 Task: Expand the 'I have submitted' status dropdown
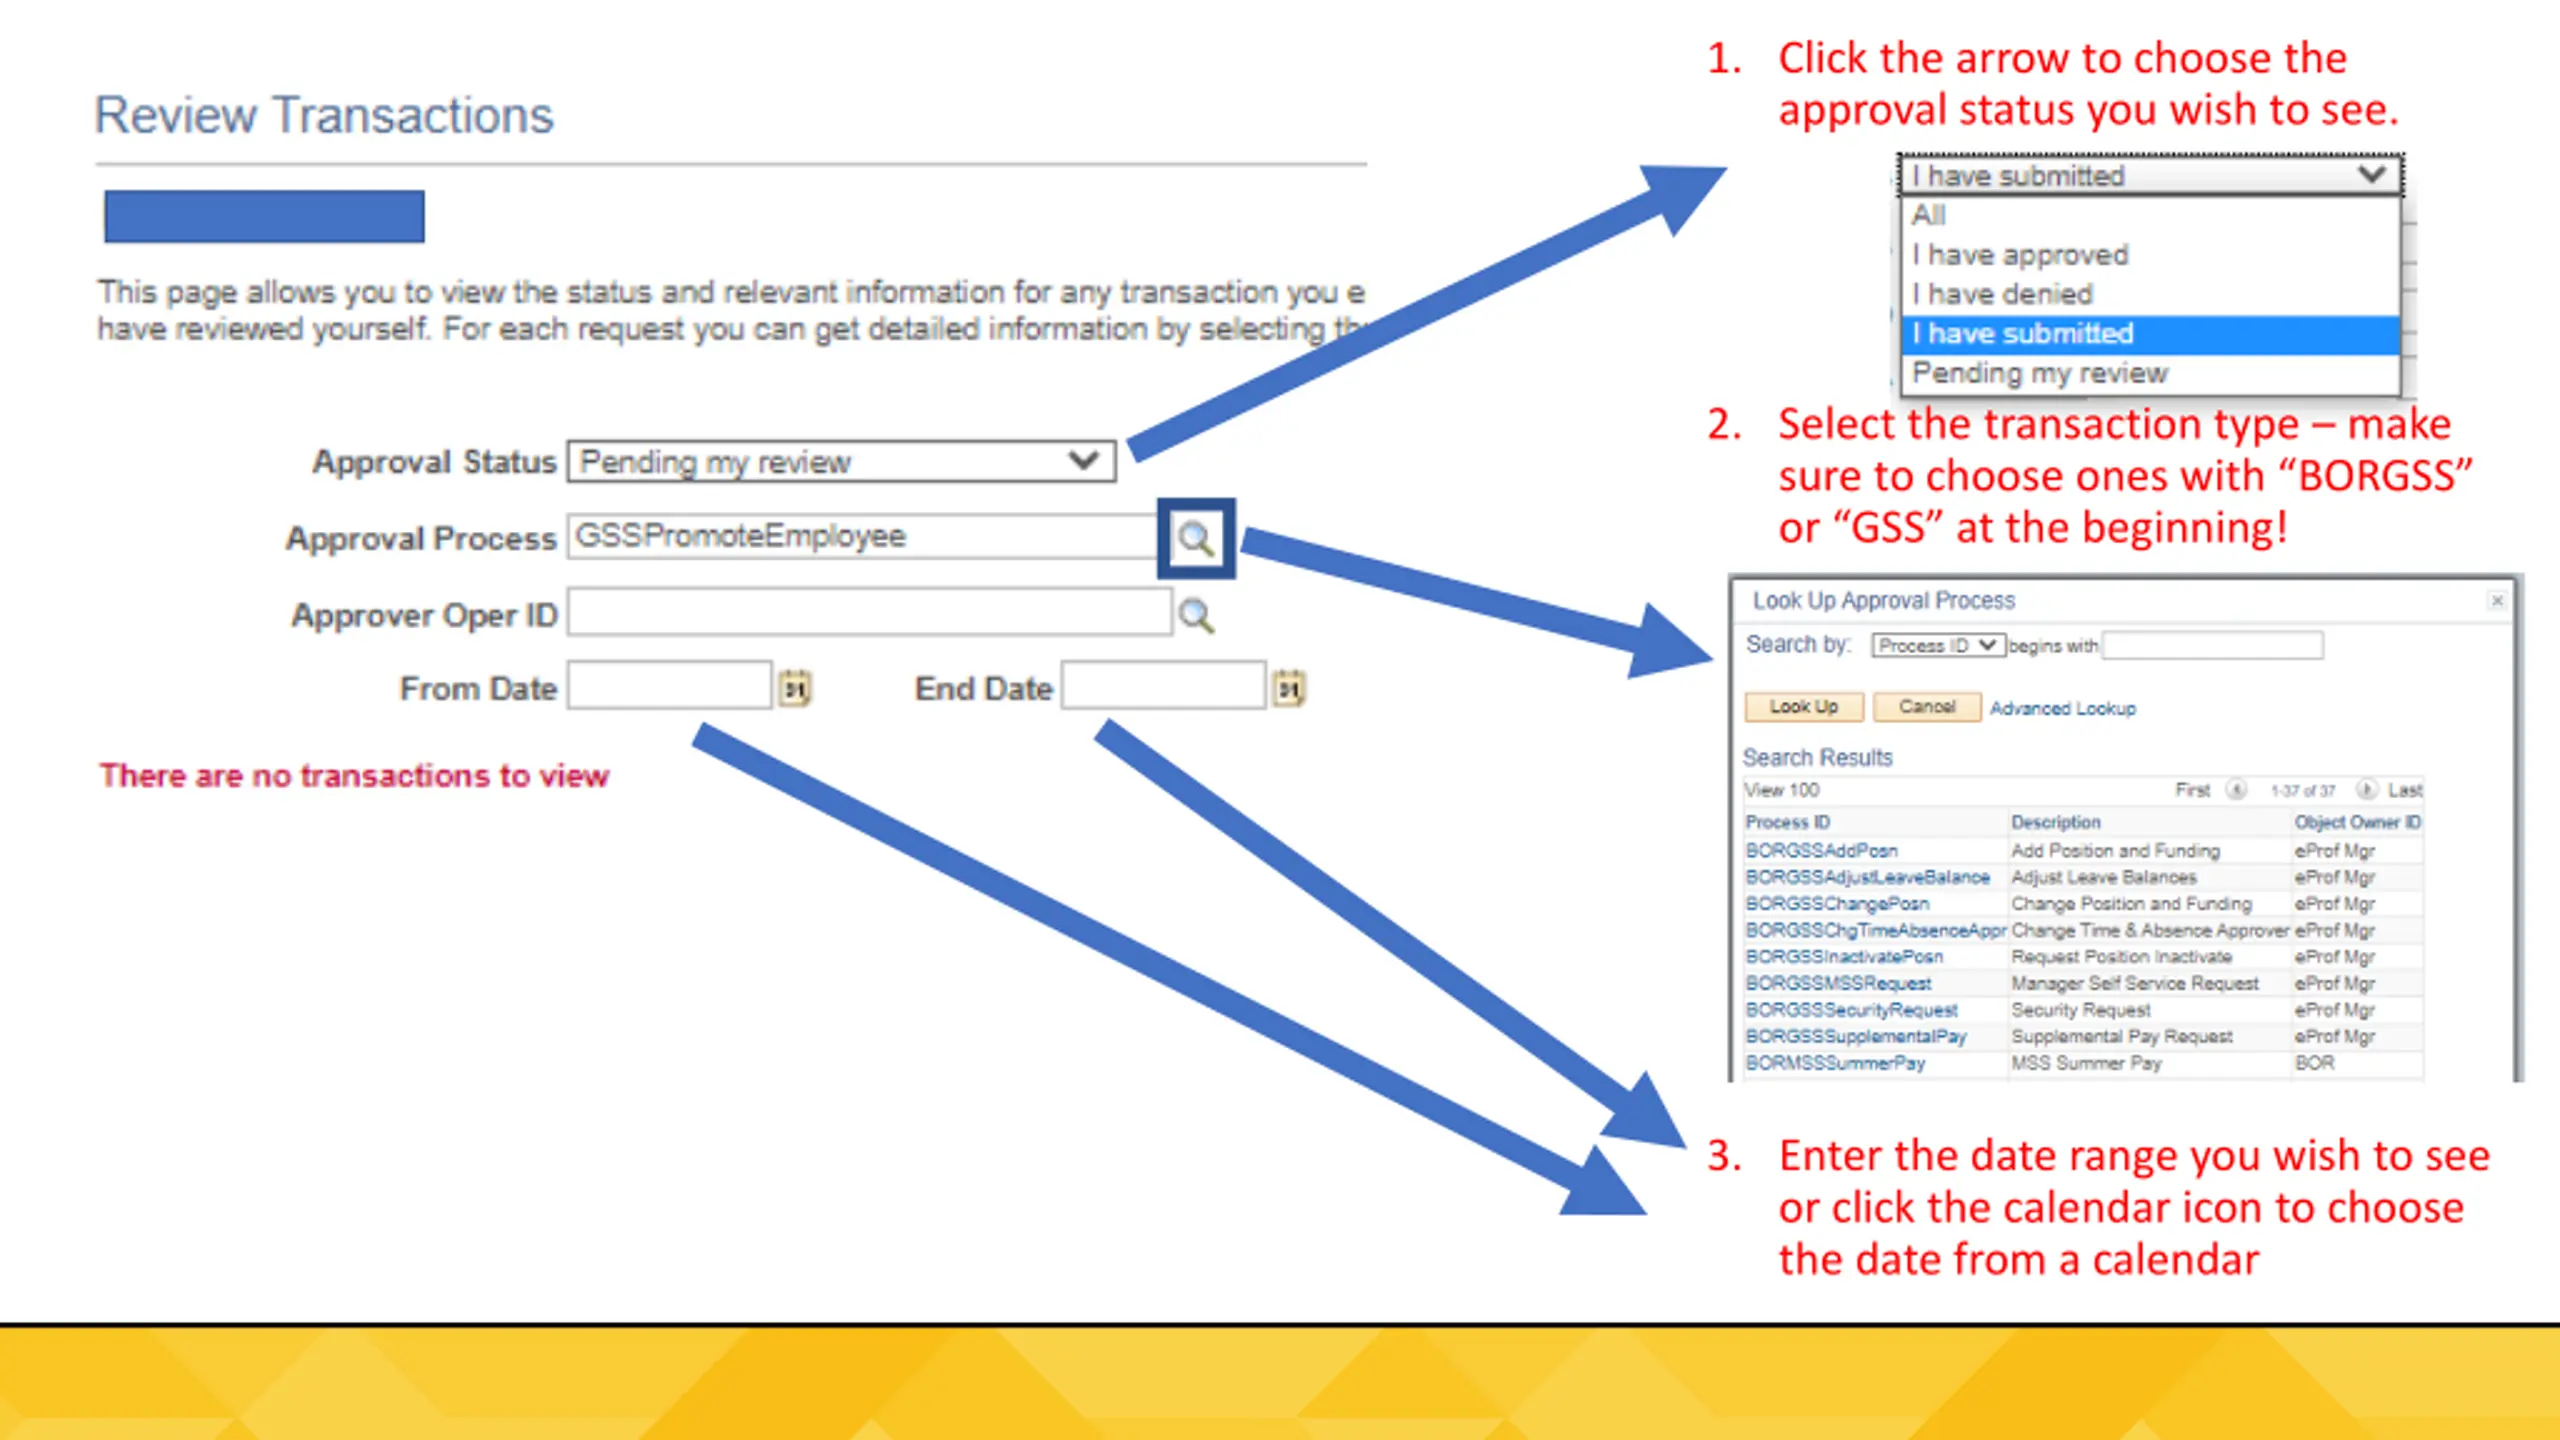[2150, 175]
